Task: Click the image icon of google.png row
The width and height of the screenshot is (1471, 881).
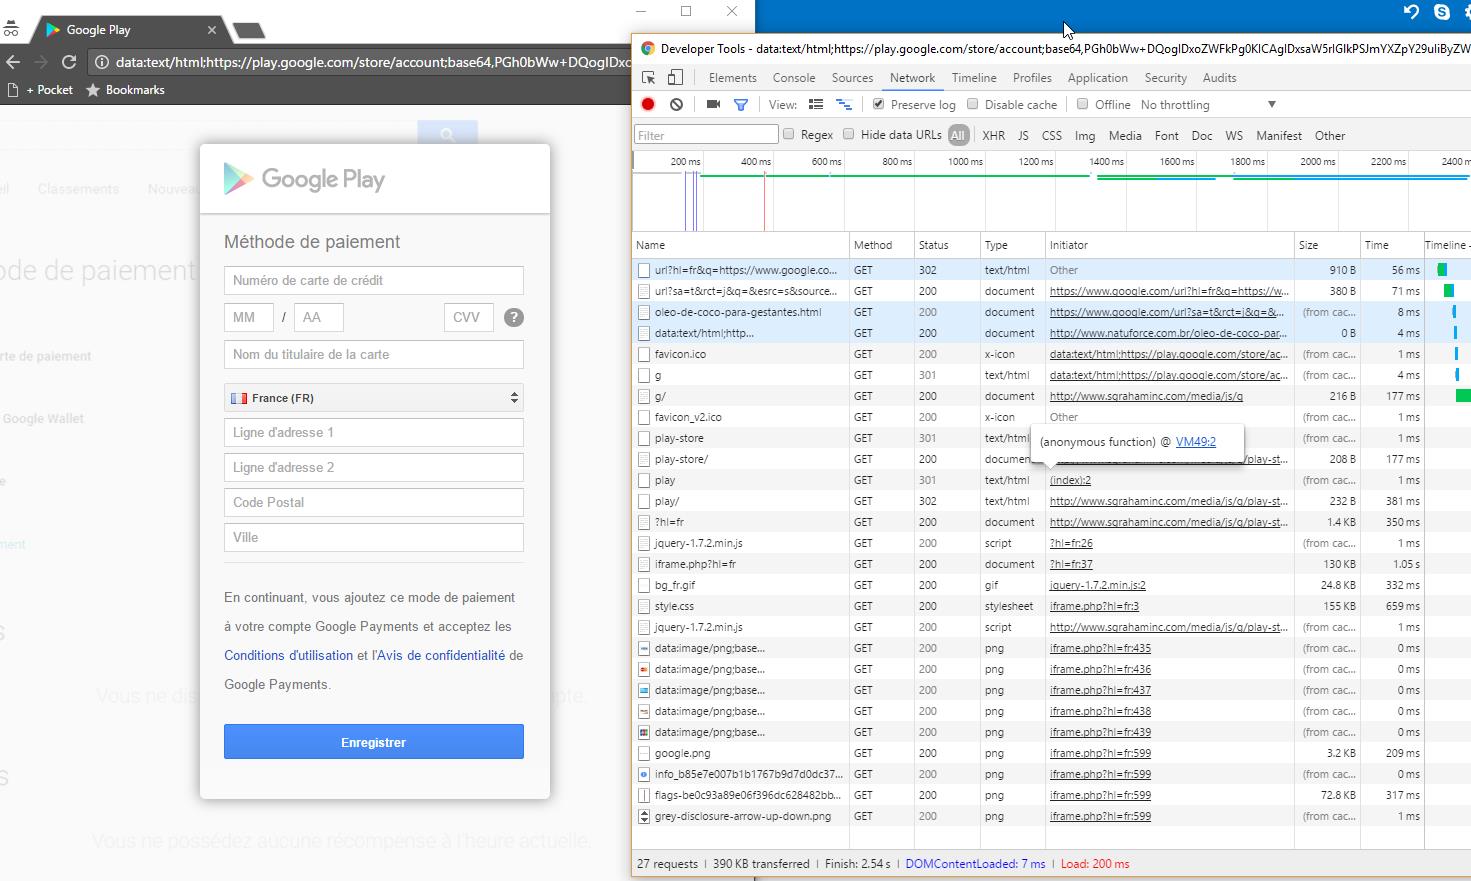Action: tap(644, 753)
